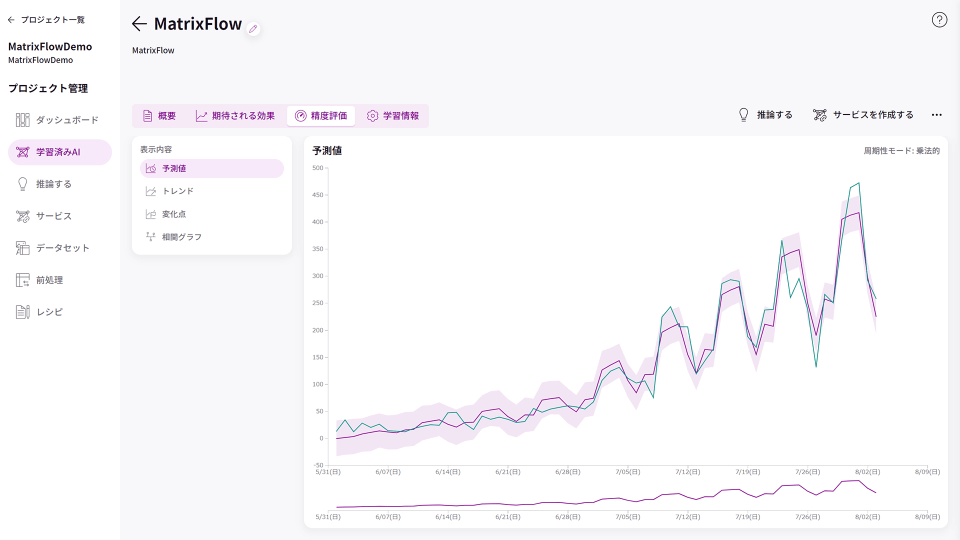Click the サービスを作成する icon

pos(820,114)
